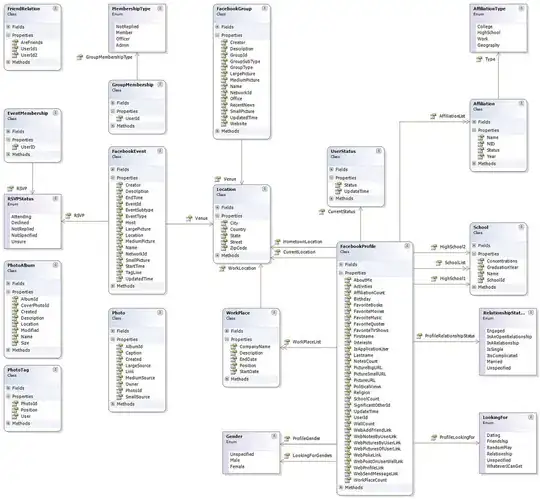This screenshot has width=540, height=499.
Task: Collapse the LookingFor enum box header chevron
Action: [x=531, y=417]
